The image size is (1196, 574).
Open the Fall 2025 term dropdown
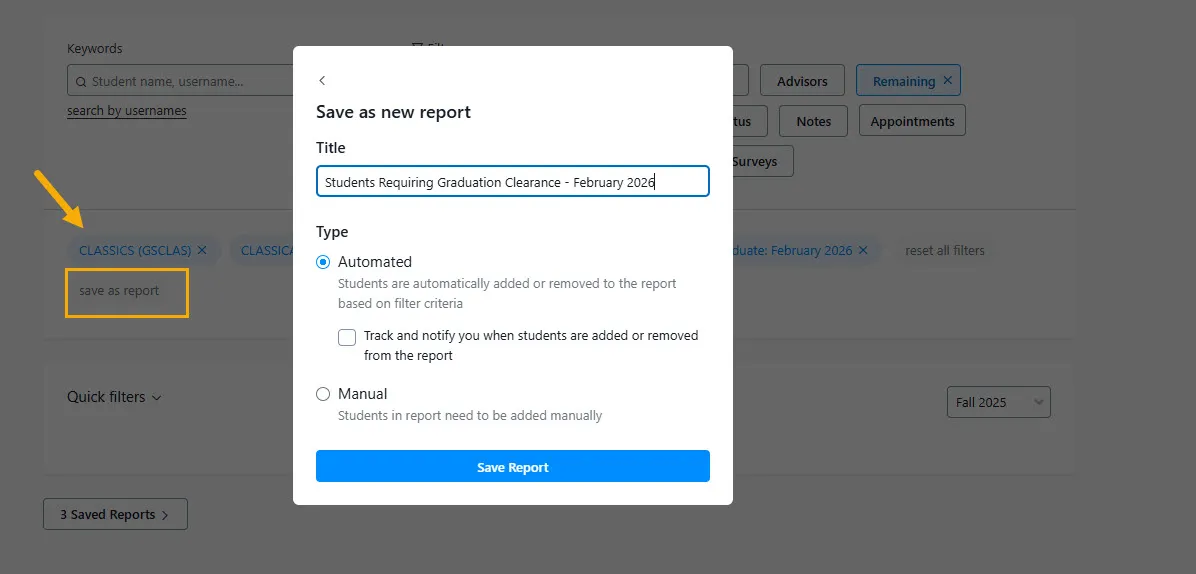[x=998, y=402]
